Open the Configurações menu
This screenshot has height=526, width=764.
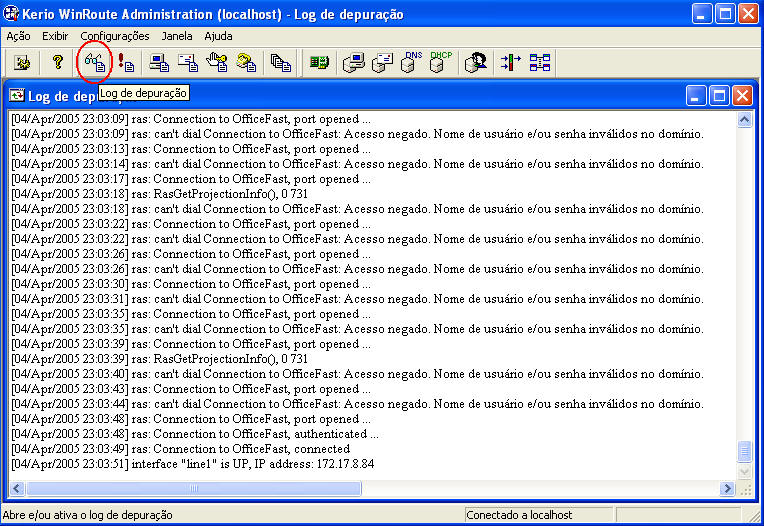(x=114, y=36)
